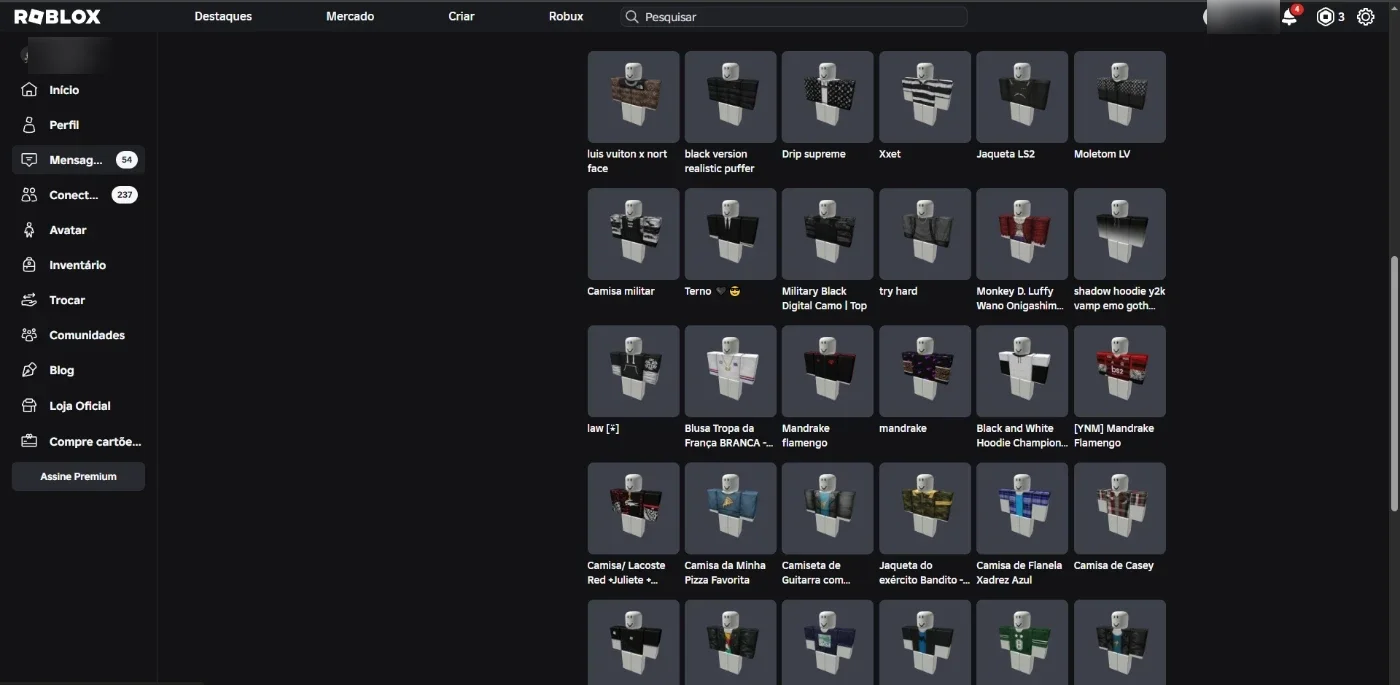1400x685 pixels.
Task: Open Blusa Tropa da França BRANCA thumbnail
Action: (x=731, y=371)
